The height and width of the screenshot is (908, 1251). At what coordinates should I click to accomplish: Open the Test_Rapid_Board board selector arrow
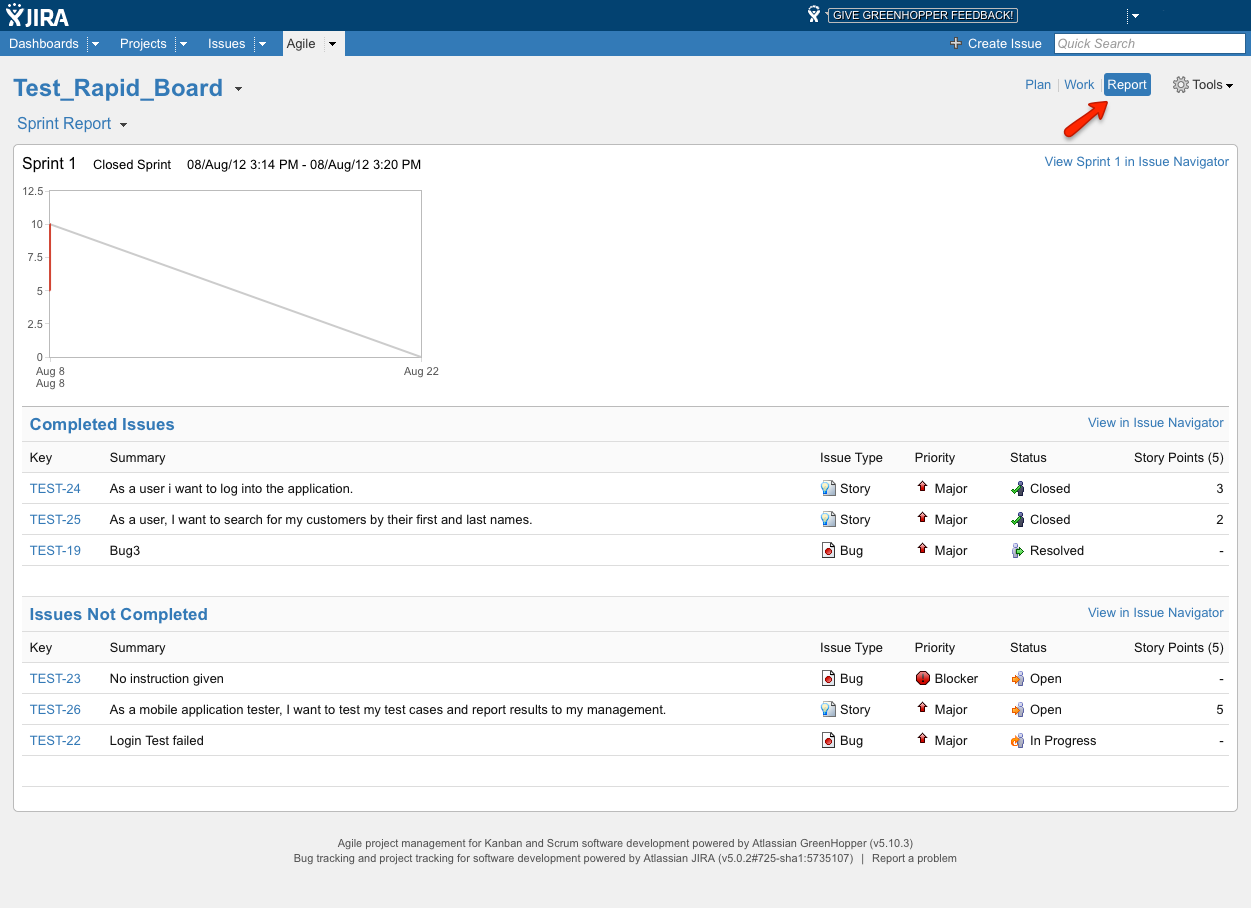(238, 89)
